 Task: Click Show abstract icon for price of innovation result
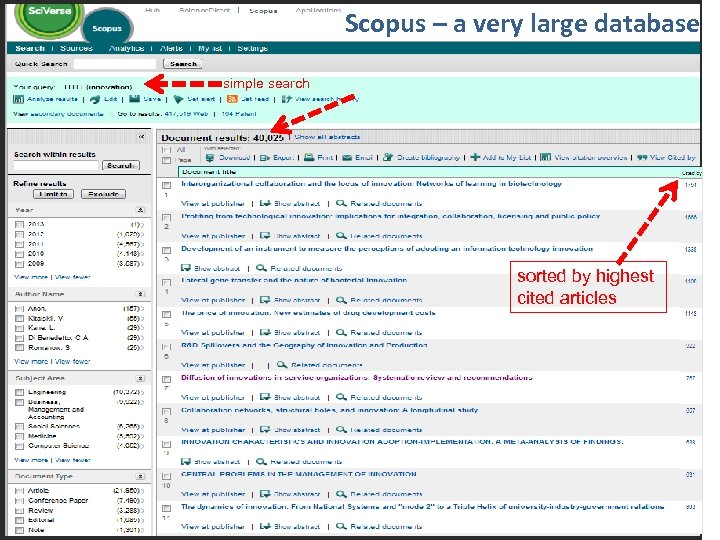pos(264,332)
